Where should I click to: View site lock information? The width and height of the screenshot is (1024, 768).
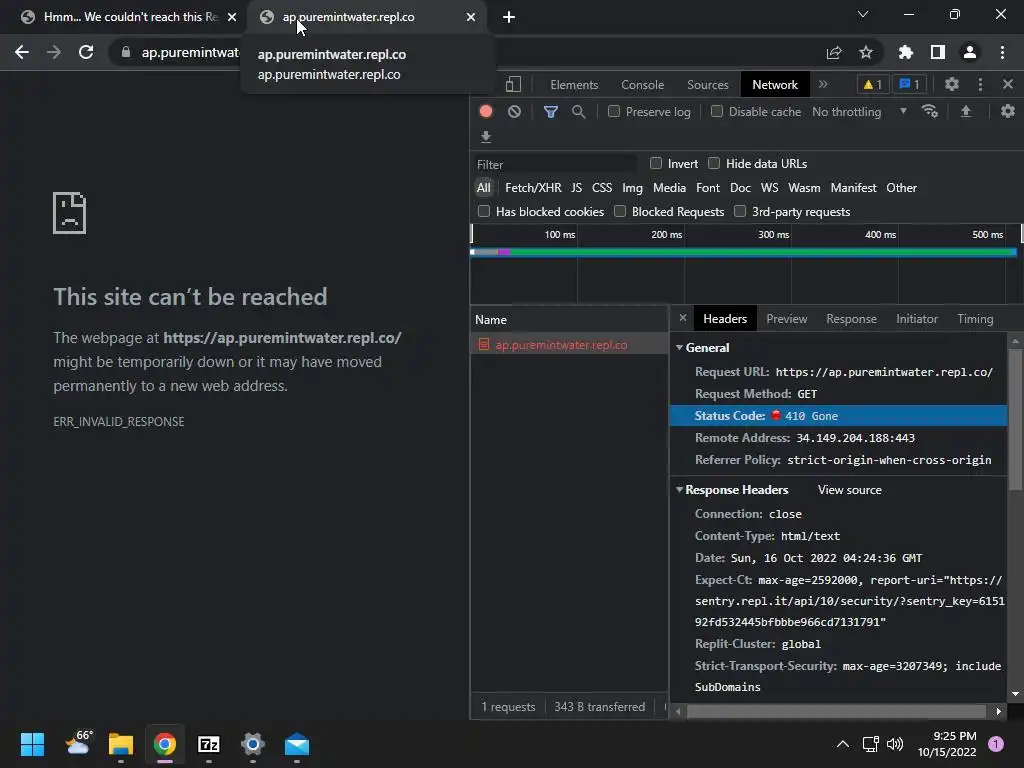(126, 52)
